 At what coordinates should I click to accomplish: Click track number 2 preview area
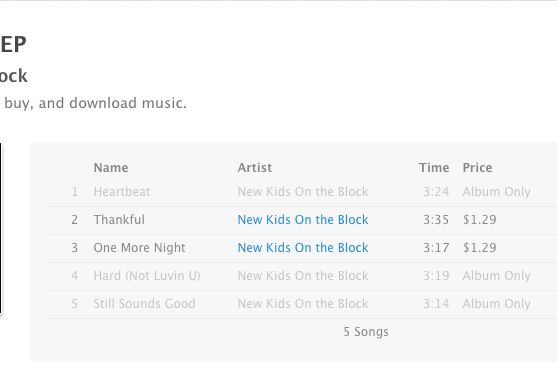pos(74,220)
